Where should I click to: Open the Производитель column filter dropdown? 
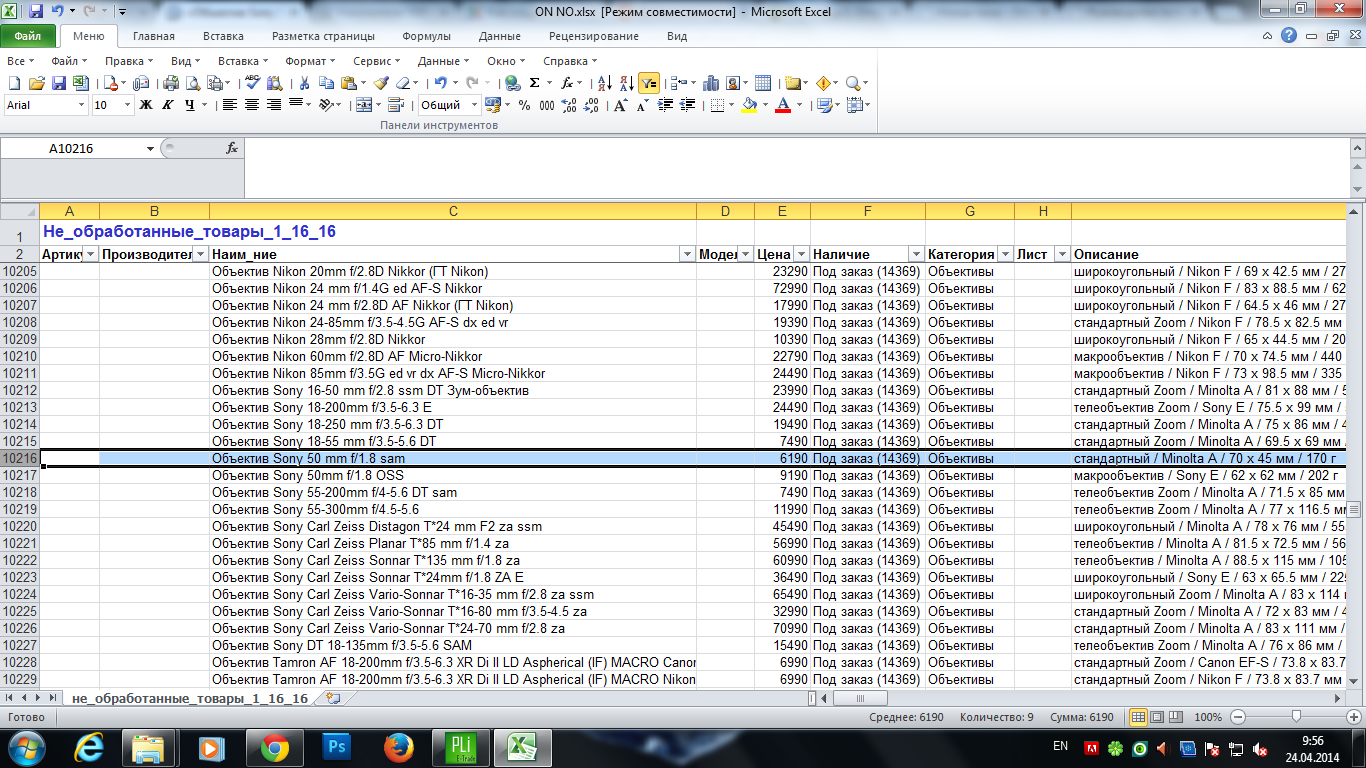[x=201, y=255]
